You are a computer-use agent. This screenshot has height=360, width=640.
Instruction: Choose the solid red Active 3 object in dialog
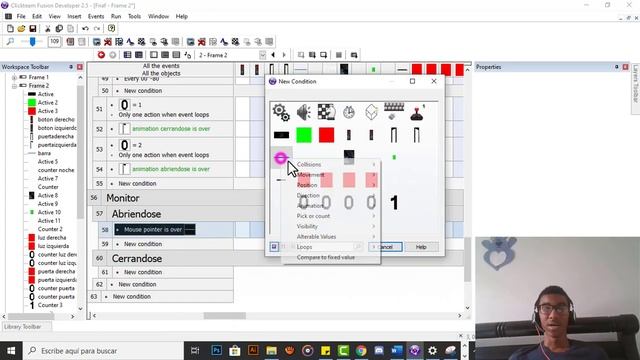coord(327,135)
